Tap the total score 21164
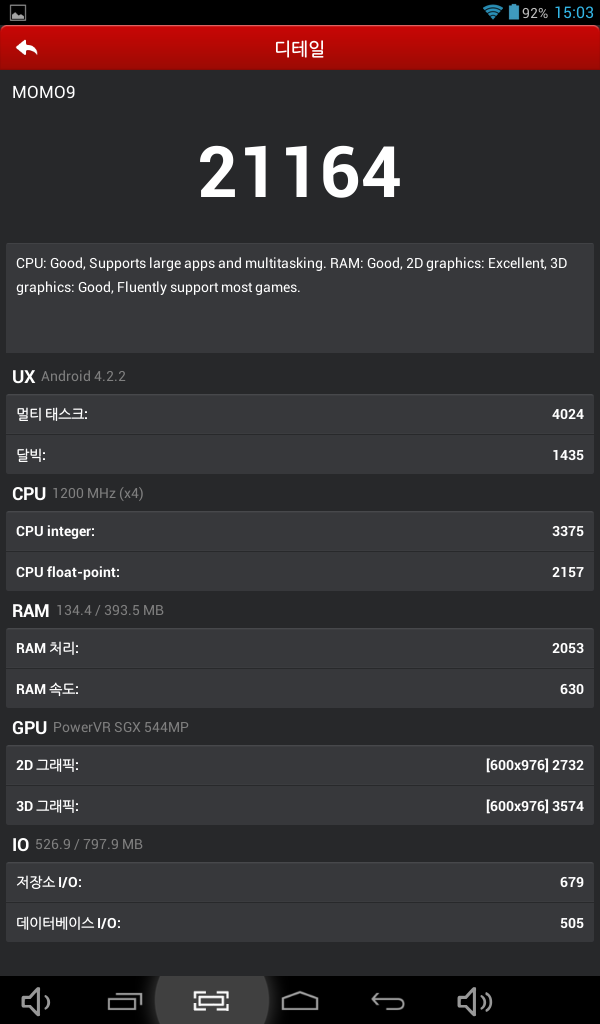Image resolution: width=600 pixels, height=1024 pixels. (300, 172)
